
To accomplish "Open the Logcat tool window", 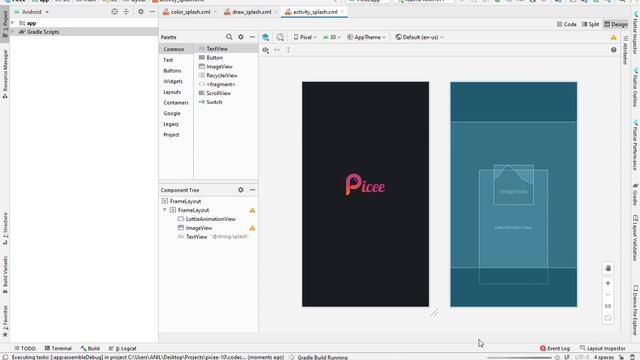I will pyautogui.click(x=122, y=348).
